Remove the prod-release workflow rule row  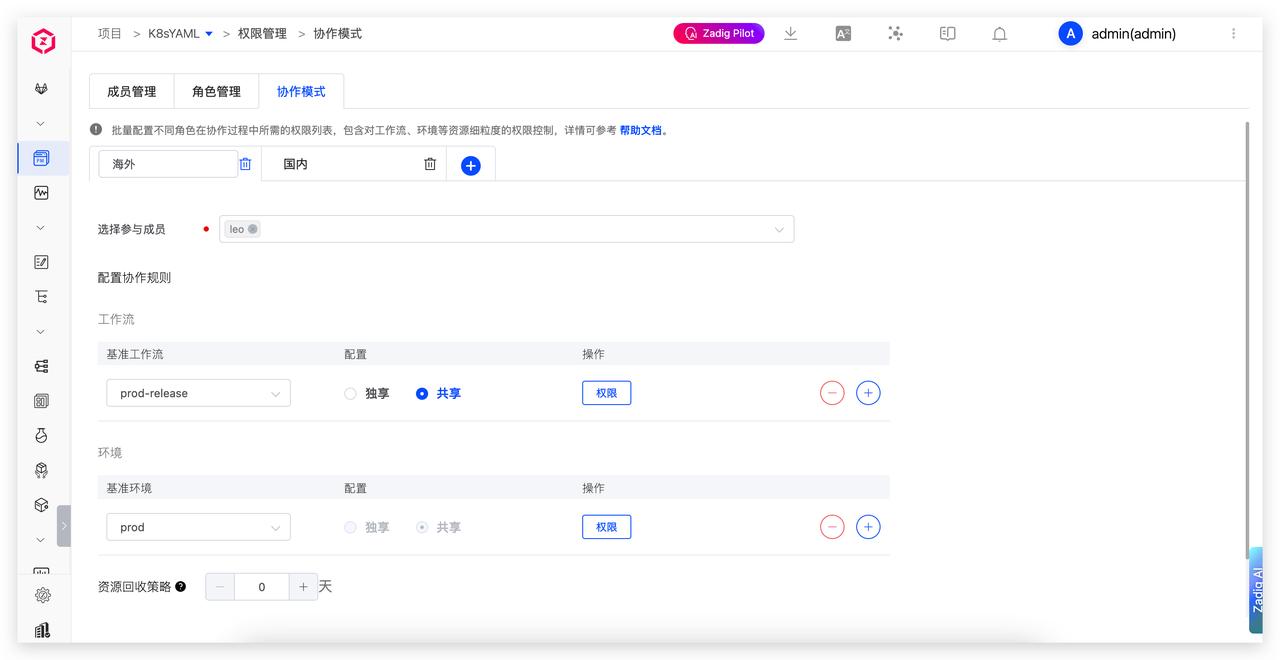[832, 393]
